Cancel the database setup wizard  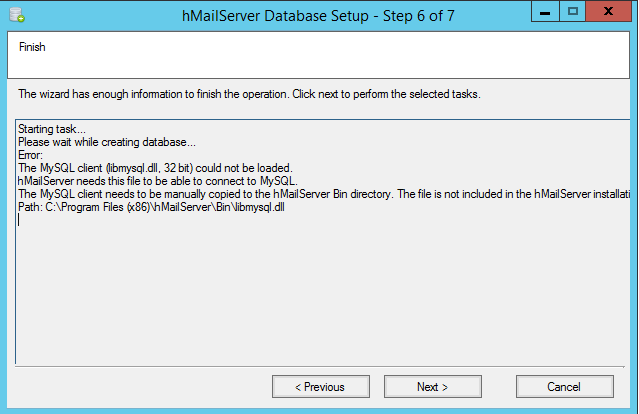pos(564,387)
